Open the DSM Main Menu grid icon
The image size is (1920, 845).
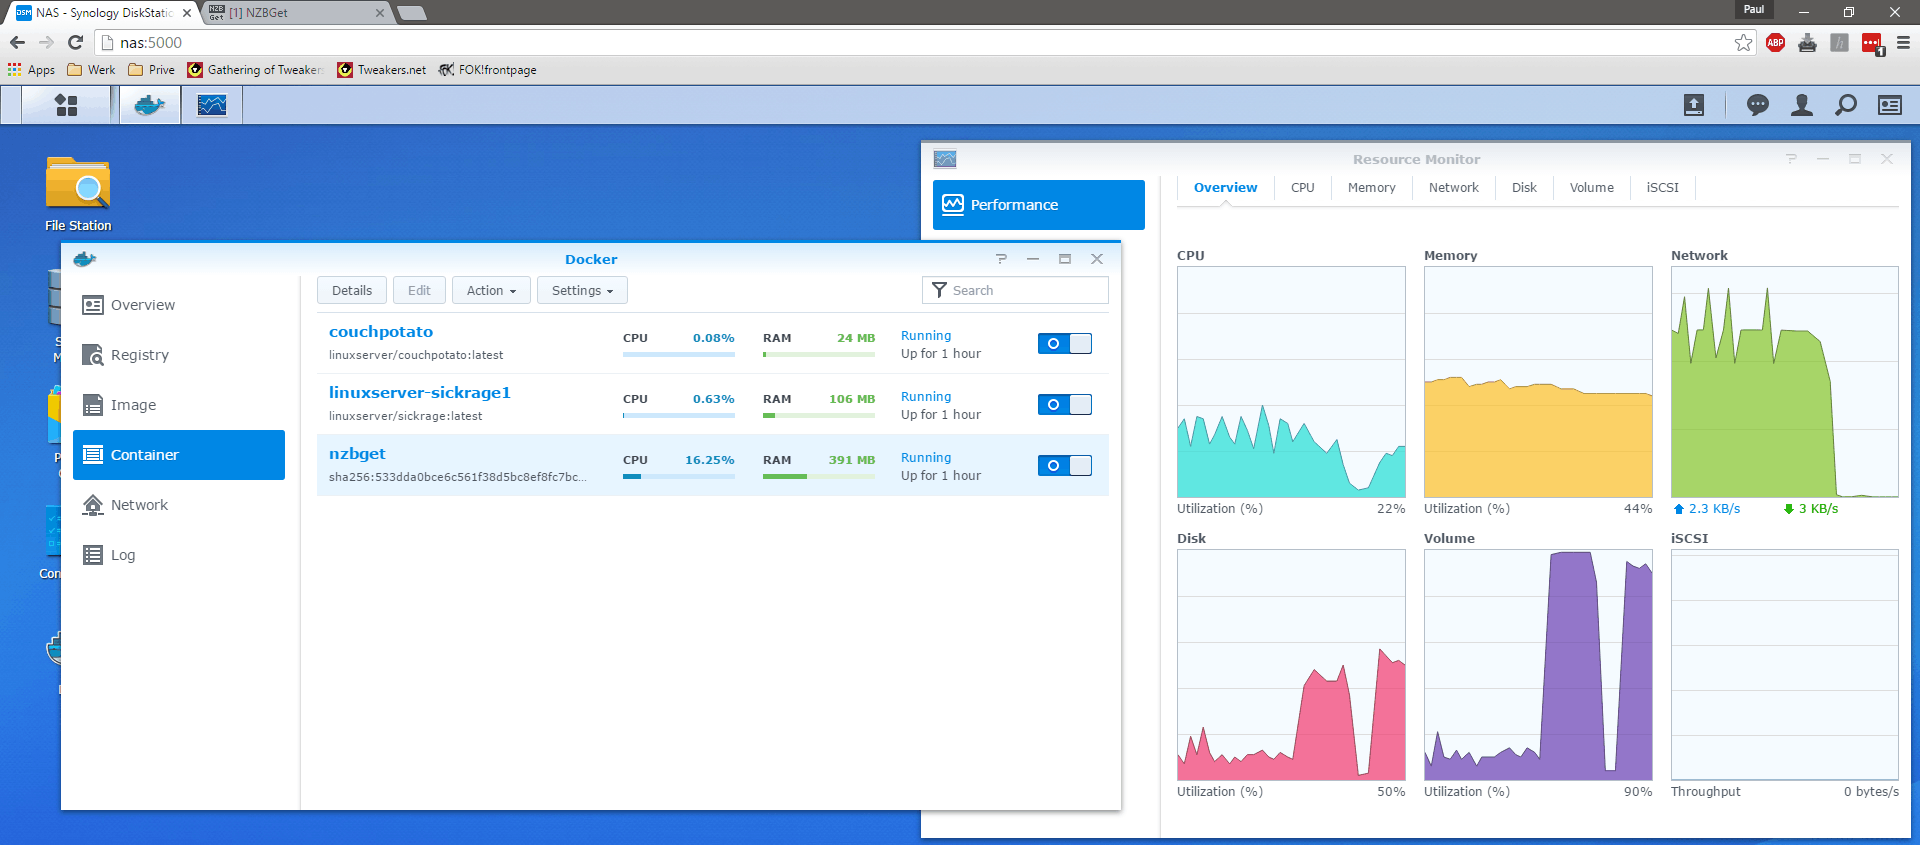click(66, 105)
